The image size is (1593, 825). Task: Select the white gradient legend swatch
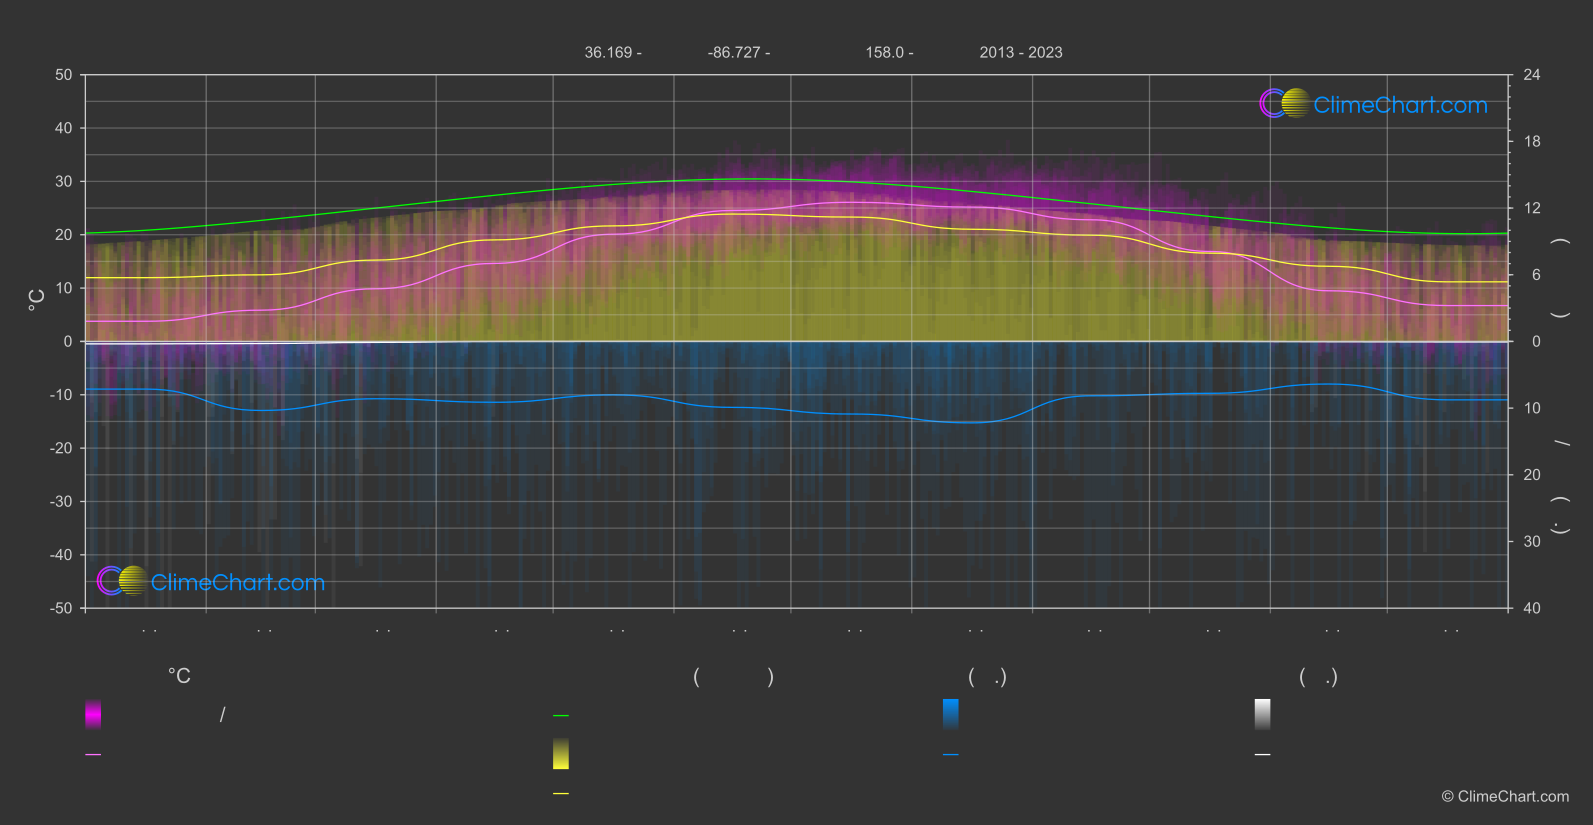coord(1263,714)
